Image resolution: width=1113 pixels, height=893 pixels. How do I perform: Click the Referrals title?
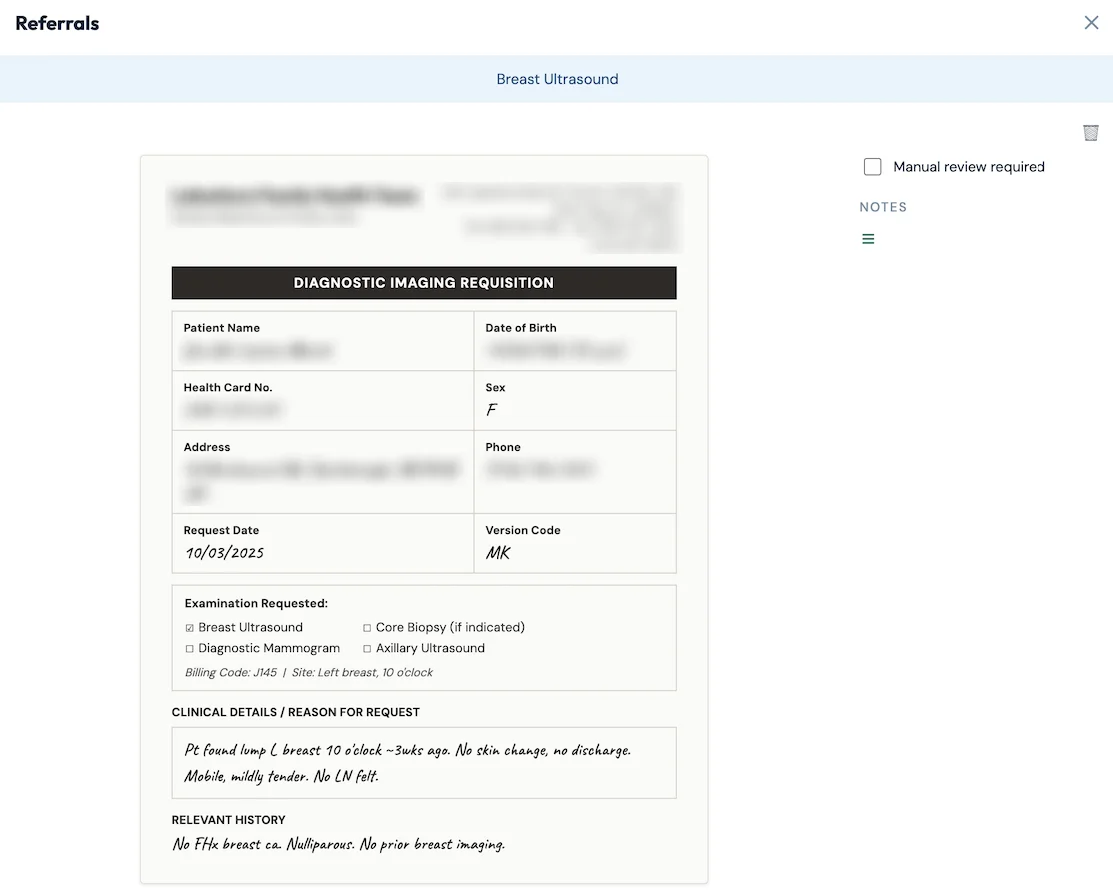click(57, 23)
